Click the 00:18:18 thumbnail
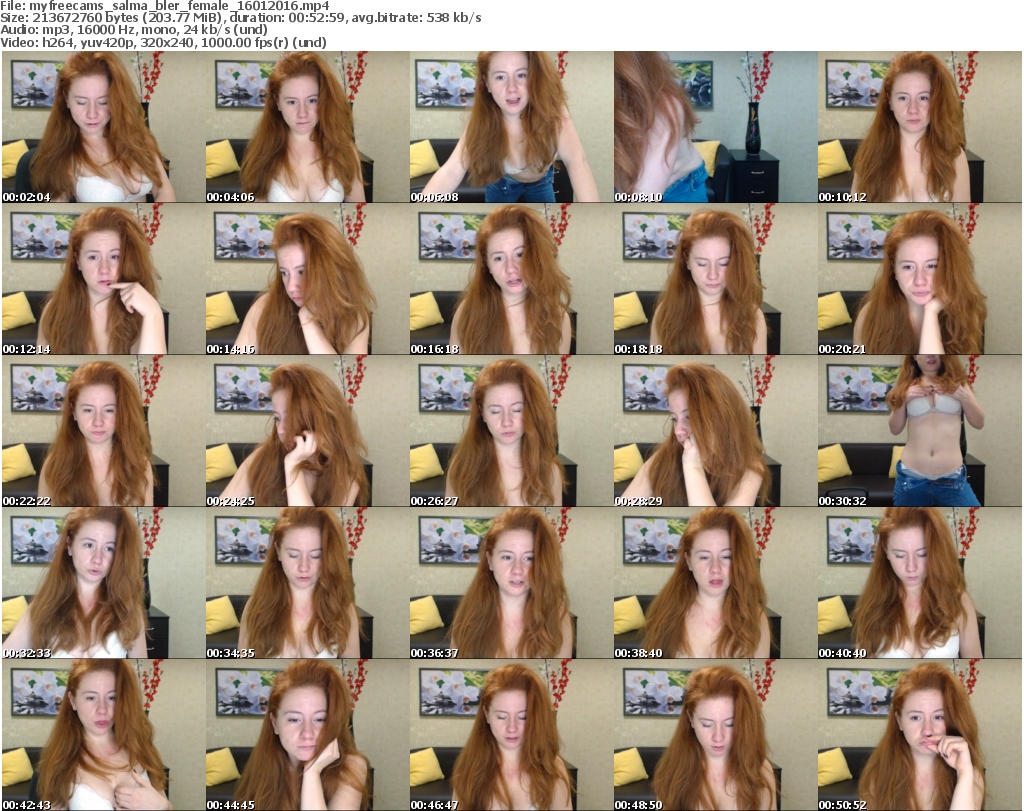Viewport: 1024px width, 811px height. pos(715,279)
